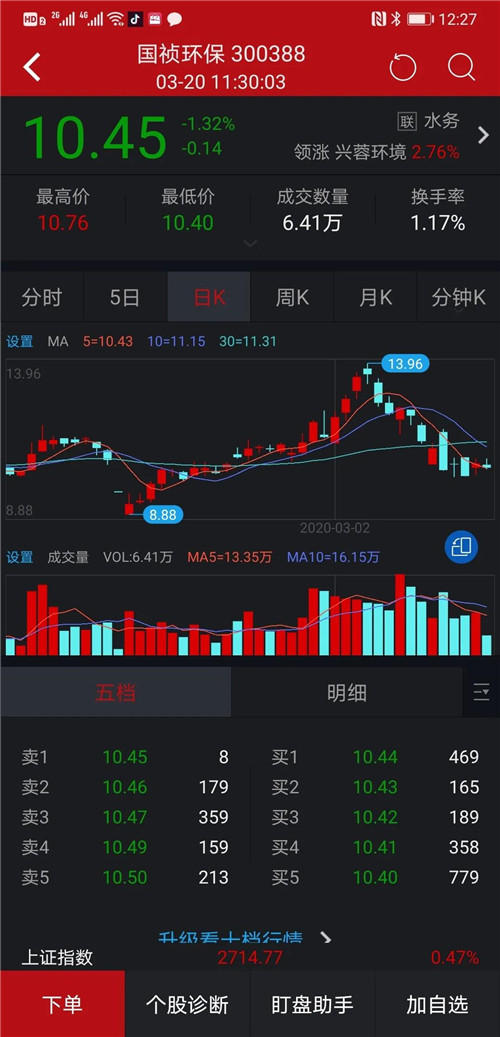Image resolution: width=500 pixels, height=1037 pixels.
Task: Tap the 联 sector tag icon
Action: [406, 122]
